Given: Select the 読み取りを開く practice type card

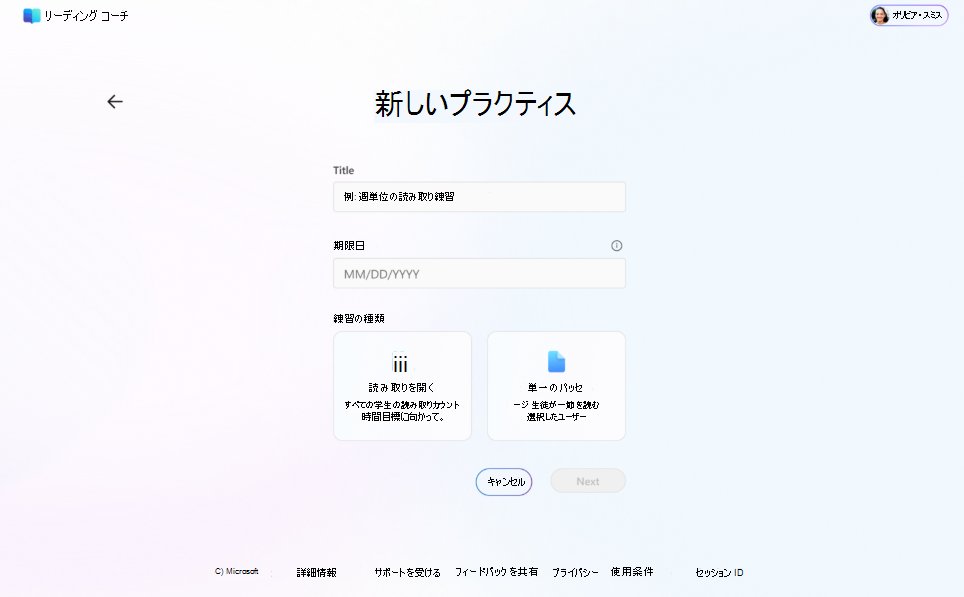Looking at the screenshot, I should 402,385.
